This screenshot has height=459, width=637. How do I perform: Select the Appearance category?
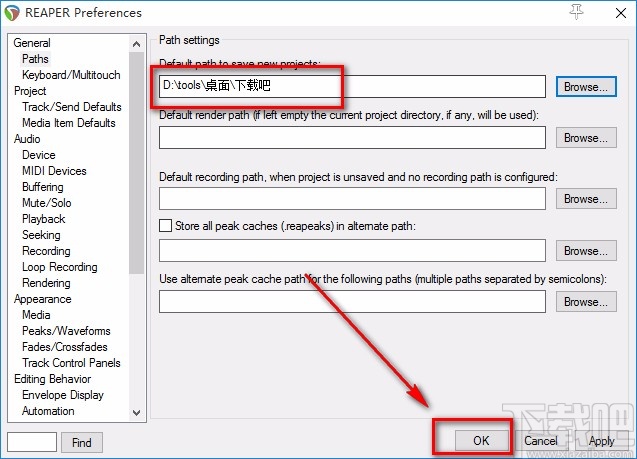click(x=43, y=299)
